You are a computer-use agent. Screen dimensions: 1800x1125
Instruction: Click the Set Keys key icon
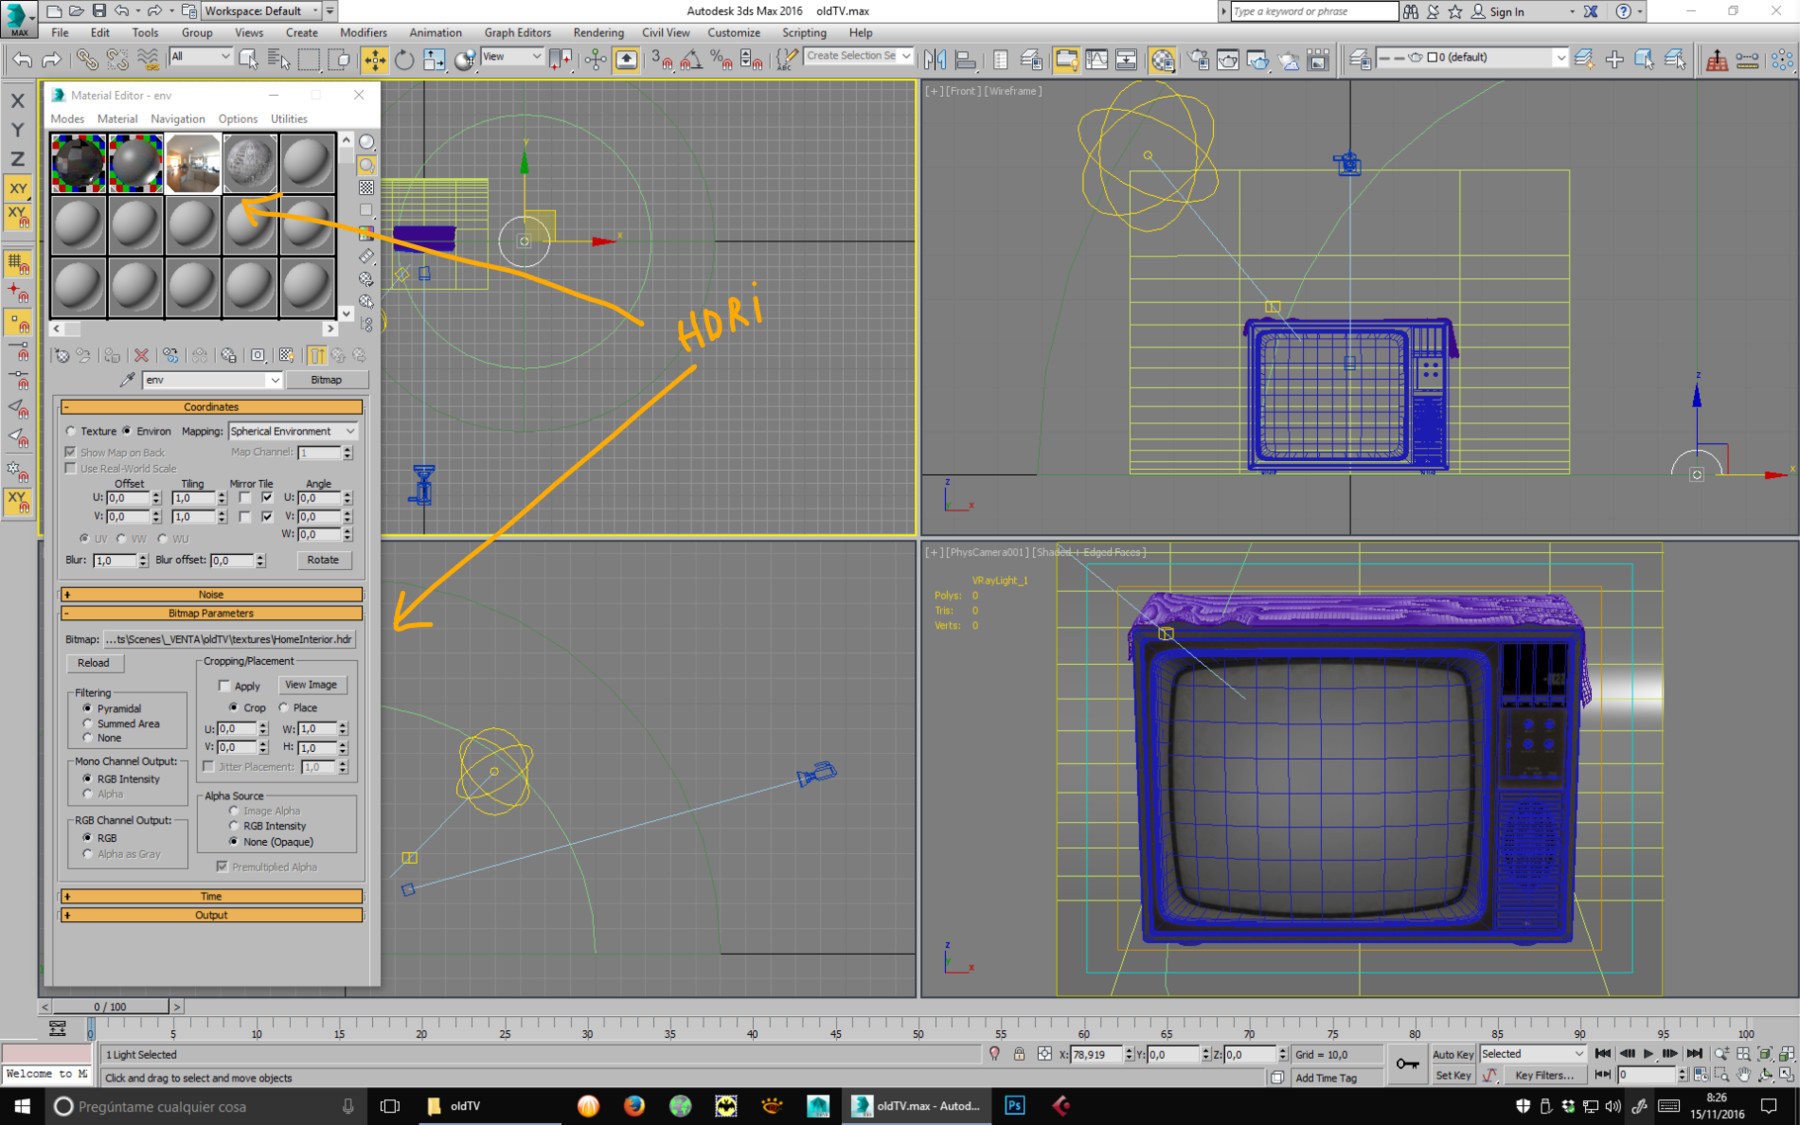tap(1407, 1064)
